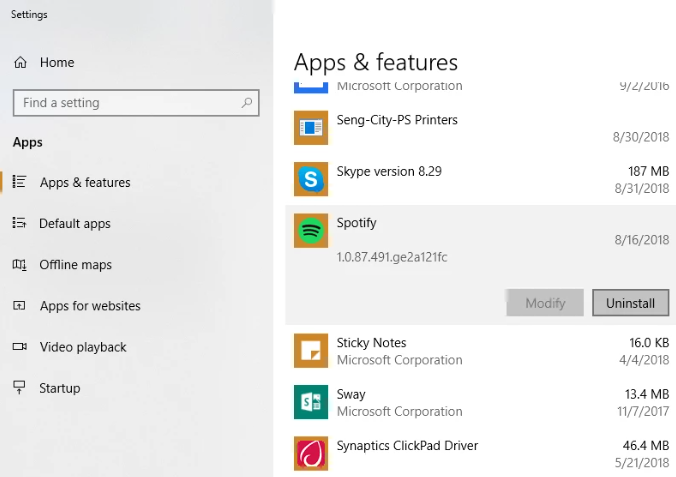
Task: Click the Spotify install date 8/16/2018
Action: tap(642, 240)
